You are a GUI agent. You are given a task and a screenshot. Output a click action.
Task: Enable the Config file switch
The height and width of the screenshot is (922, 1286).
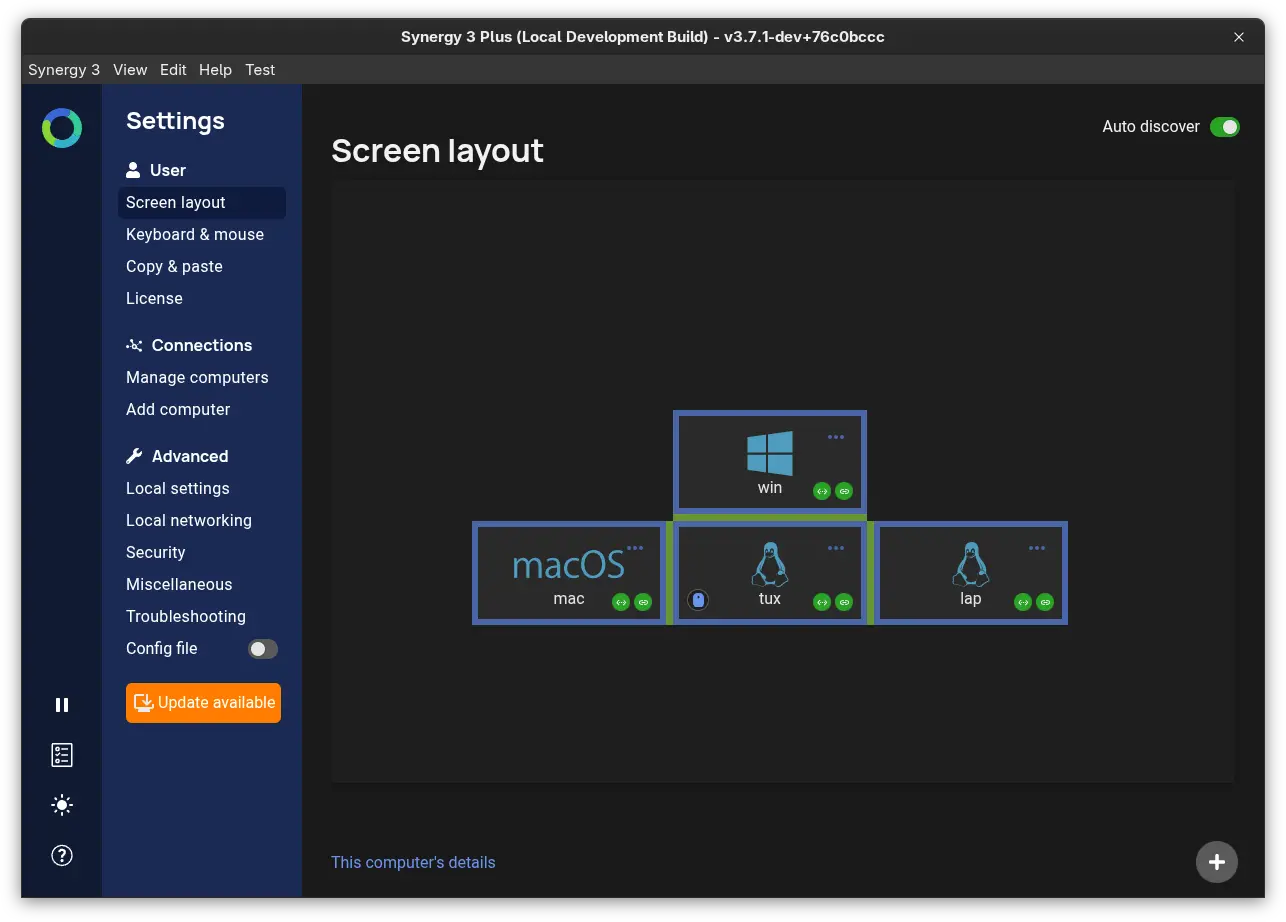point(263,649)
